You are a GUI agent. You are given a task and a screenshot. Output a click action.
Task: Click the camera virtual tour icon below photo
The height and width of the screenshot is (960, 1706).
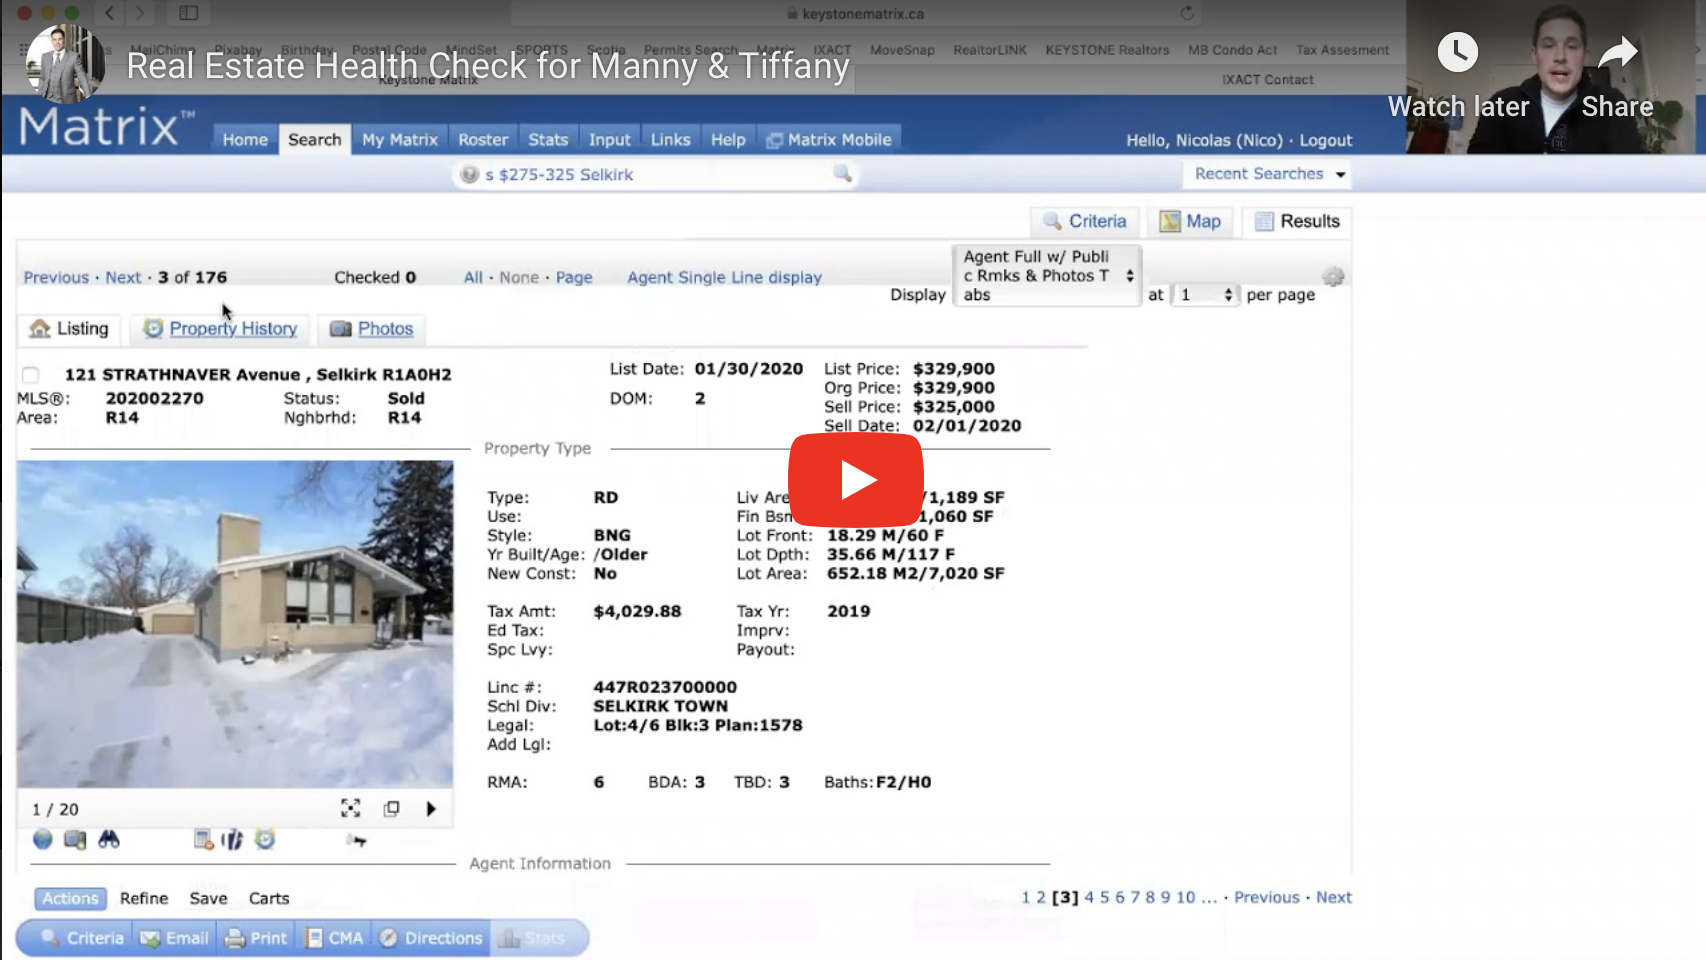point(75,839)
